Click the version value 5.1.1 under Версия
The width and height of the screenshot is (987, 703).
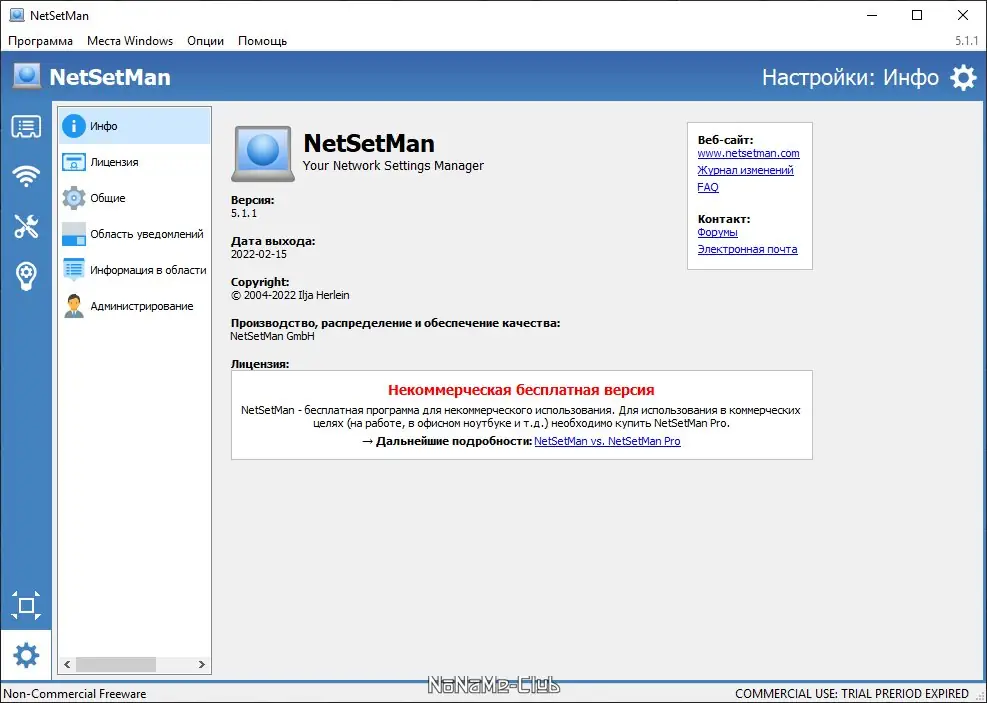[244, 213]
